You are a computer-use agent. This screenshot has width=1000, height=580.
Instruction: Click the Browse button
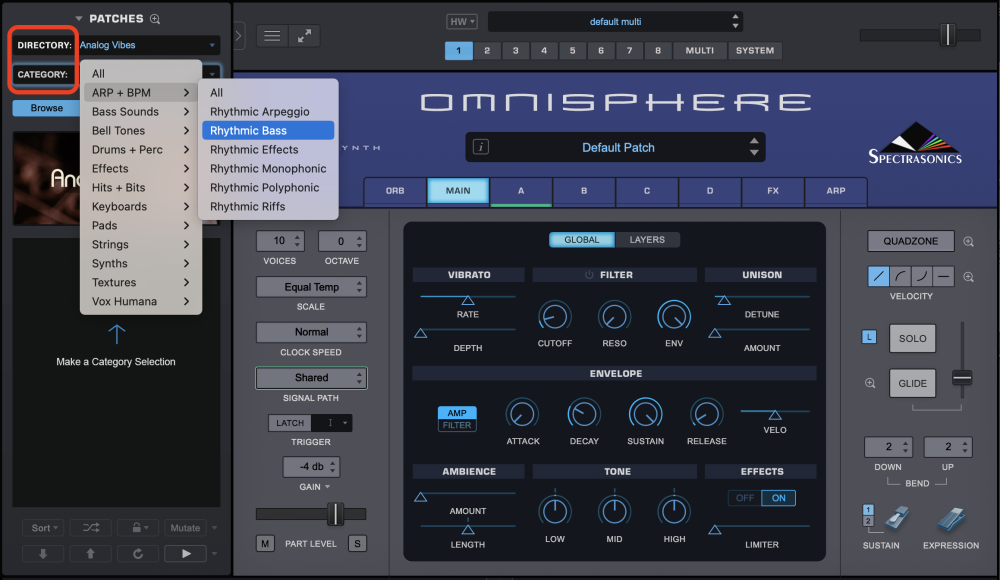pos(47,108)
